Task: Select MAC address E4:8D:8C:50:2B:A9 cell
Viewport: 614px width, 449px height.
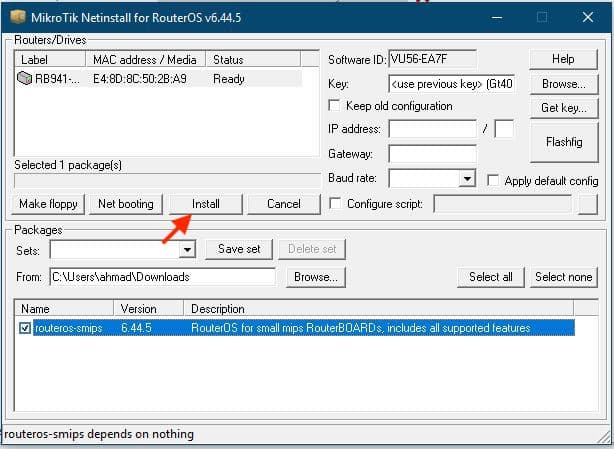Action: click(140, 79)
